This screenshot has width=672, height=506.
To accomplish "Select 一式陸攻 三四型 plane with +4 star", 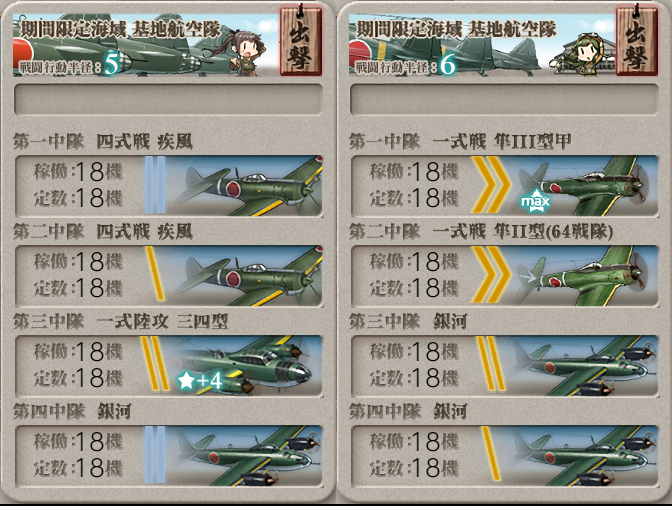I will pyautogui.click(x=244, y=365).
